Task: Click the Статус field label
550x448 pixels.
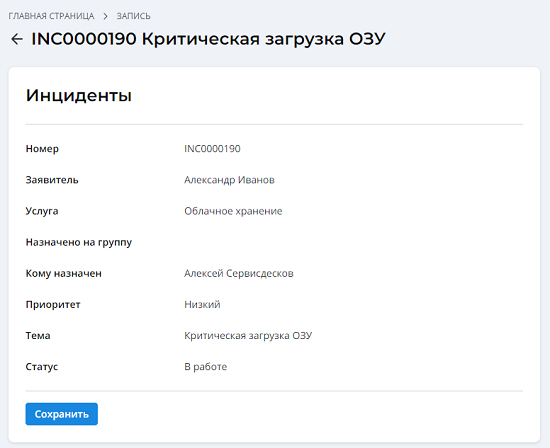Action: 42,367
